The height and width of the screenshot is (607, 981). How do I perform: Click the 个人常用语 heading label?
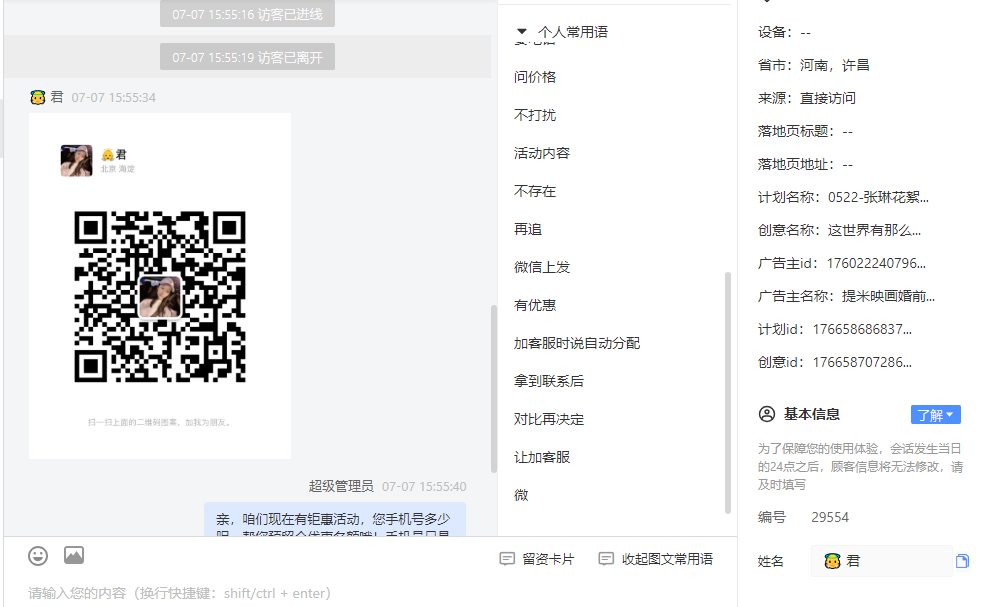572,32
